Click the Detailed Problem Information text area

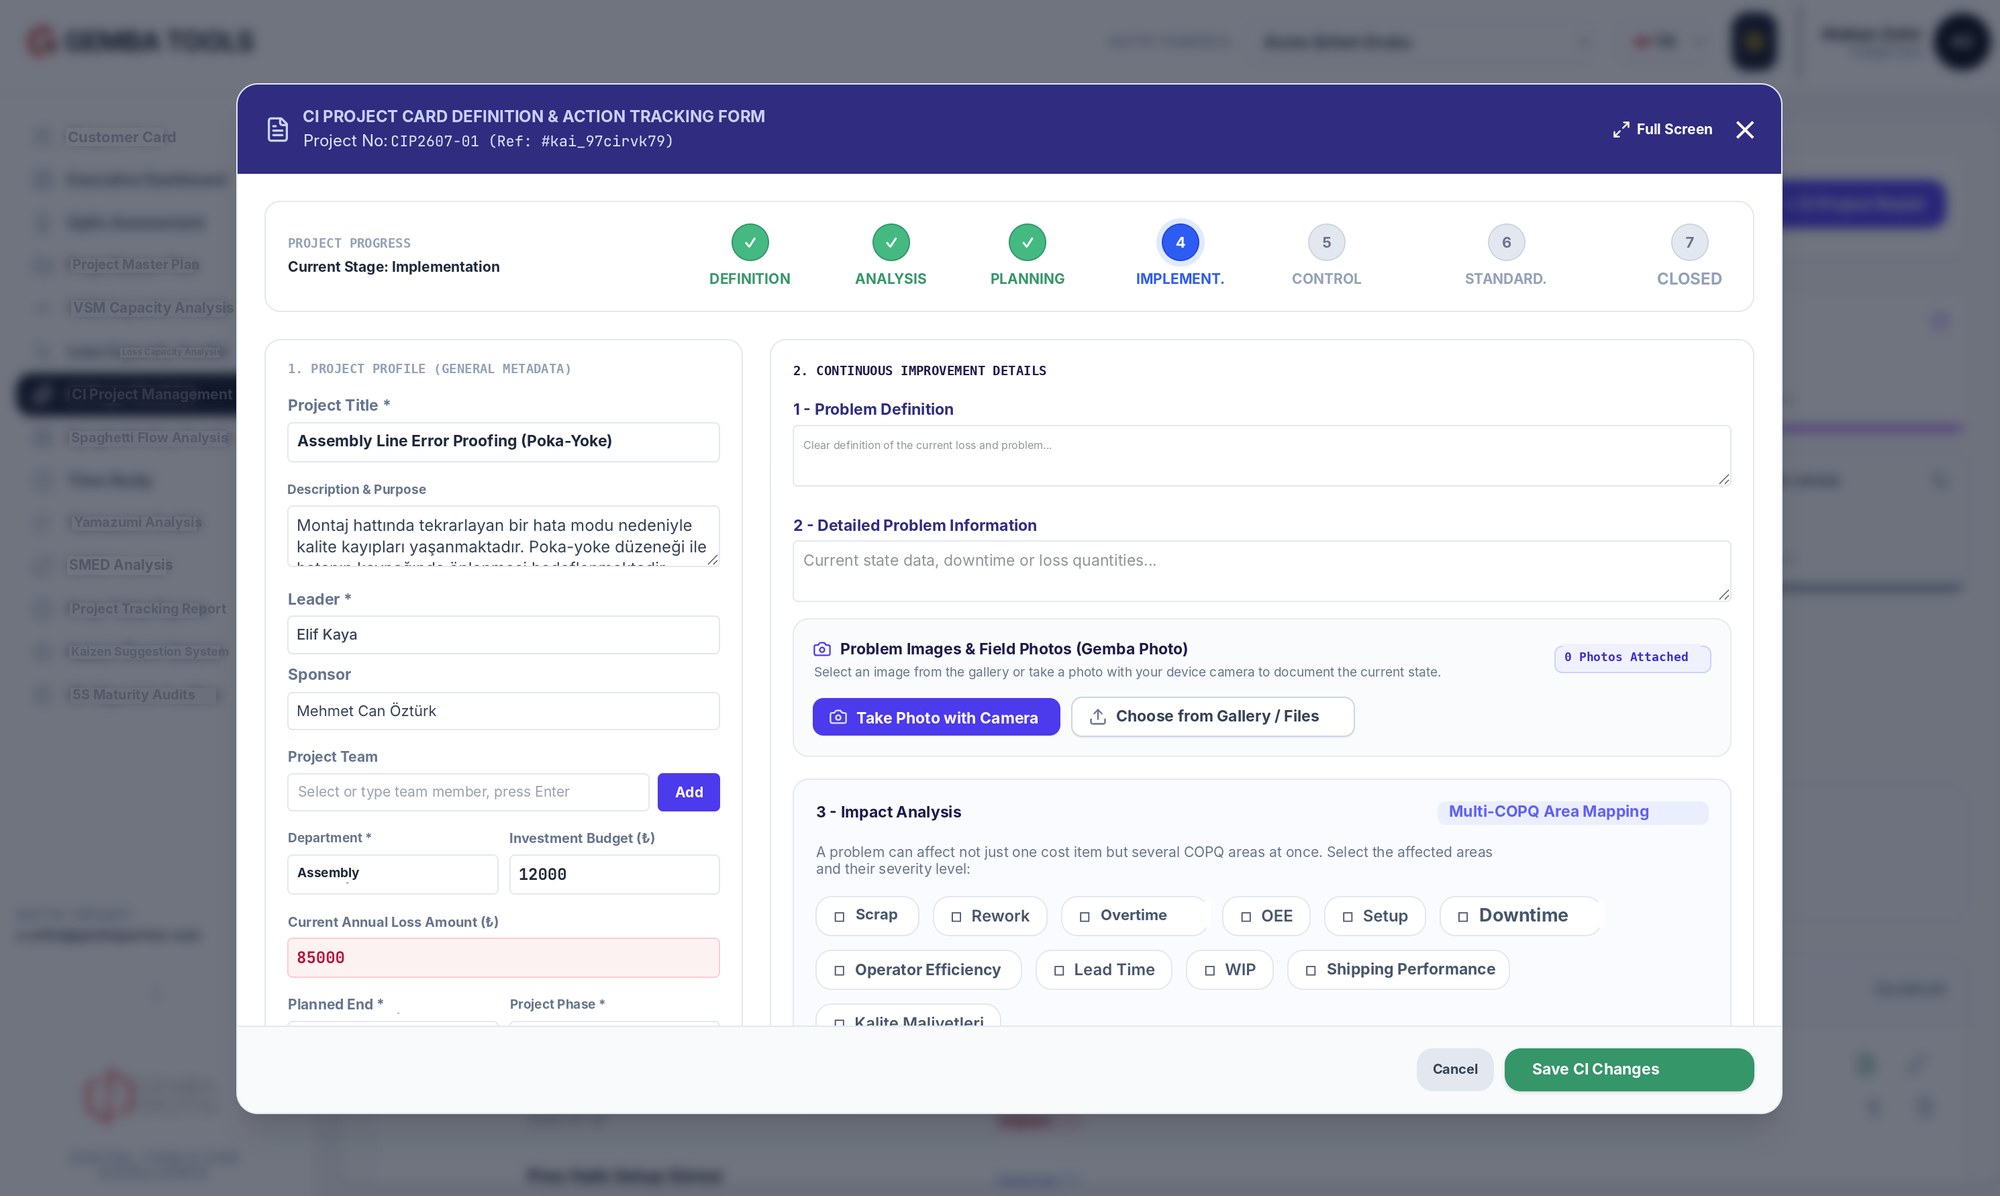pyautogui.click(x=1262, y=571)
